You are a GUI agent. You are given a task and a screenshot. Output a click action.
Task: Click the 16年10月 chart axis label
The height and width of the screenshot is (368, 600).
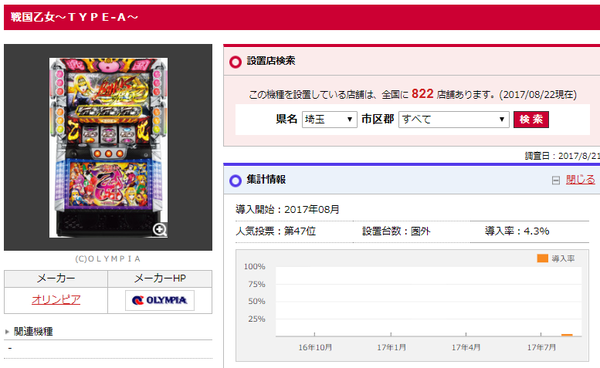(x=315, y=347)
